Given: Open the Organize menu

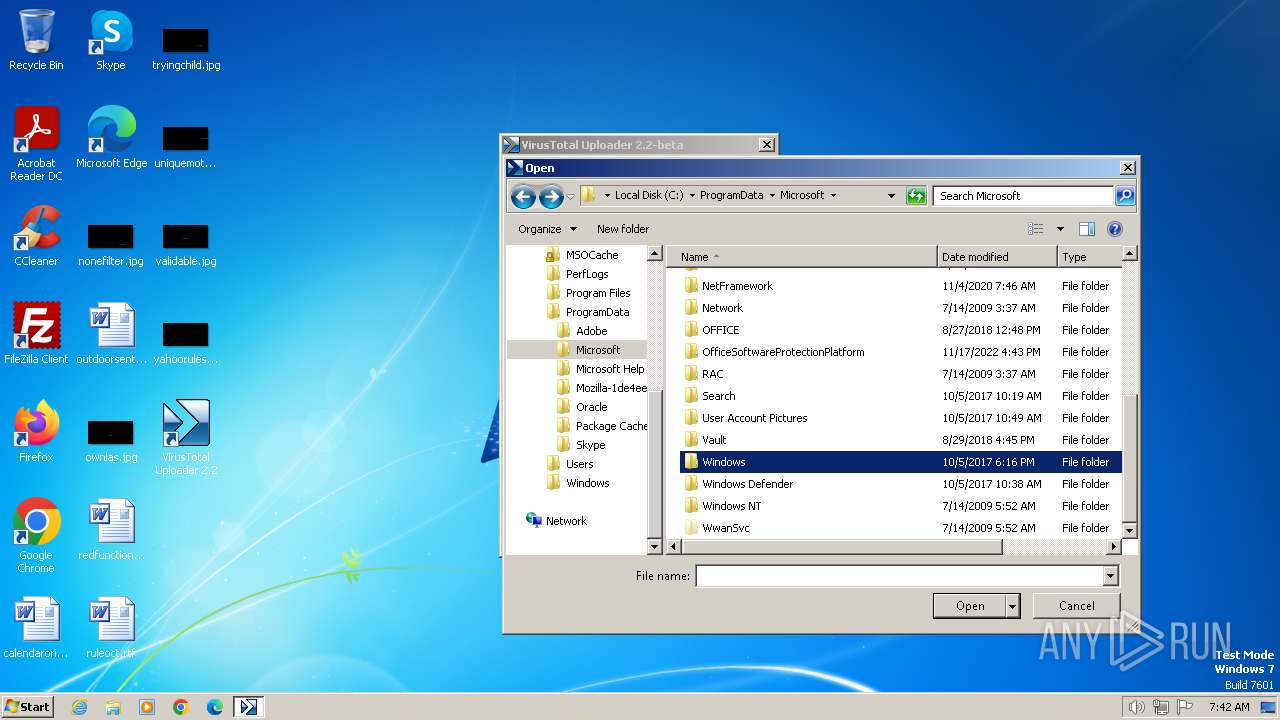Looking at the screenshot, I should (x=546, y=229).
